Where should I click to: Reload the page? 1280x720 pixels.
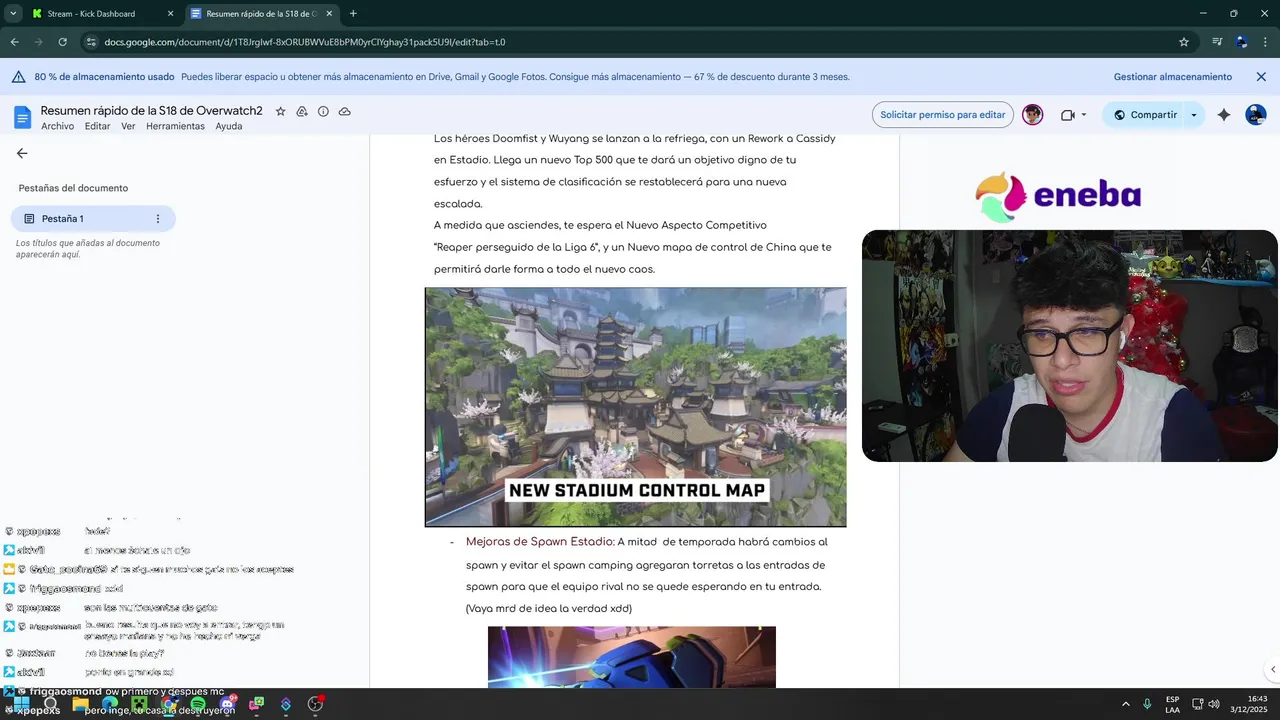tap(62, 42)
